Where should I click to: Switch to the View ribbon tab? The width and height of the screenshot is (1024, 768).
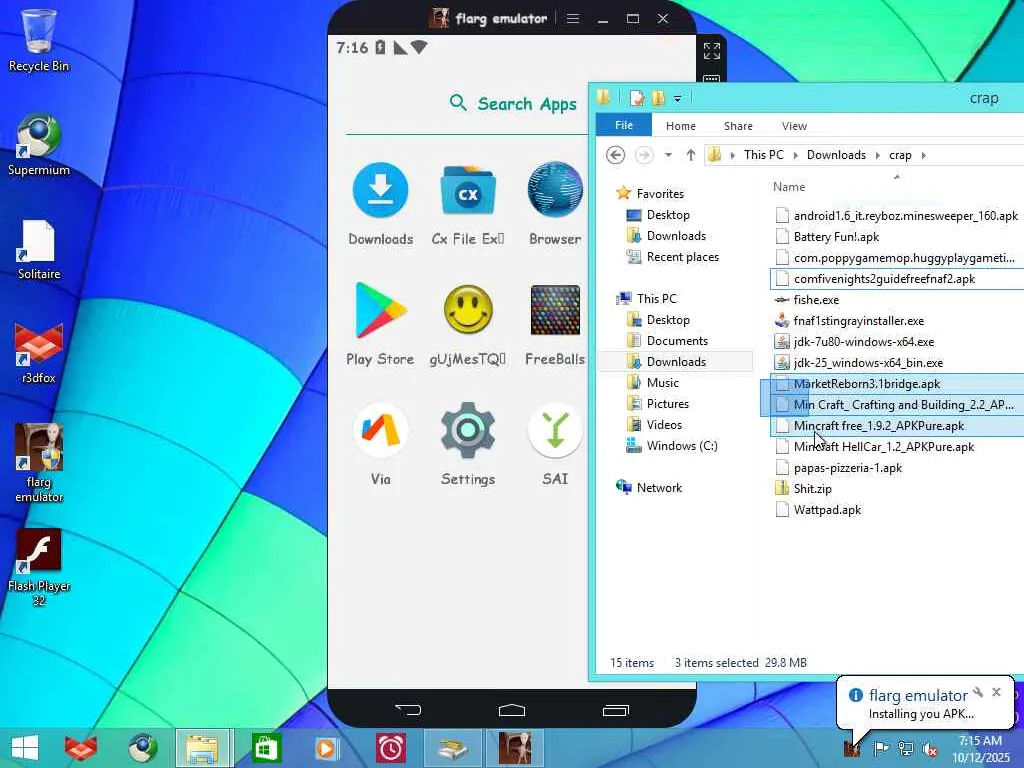794,125
